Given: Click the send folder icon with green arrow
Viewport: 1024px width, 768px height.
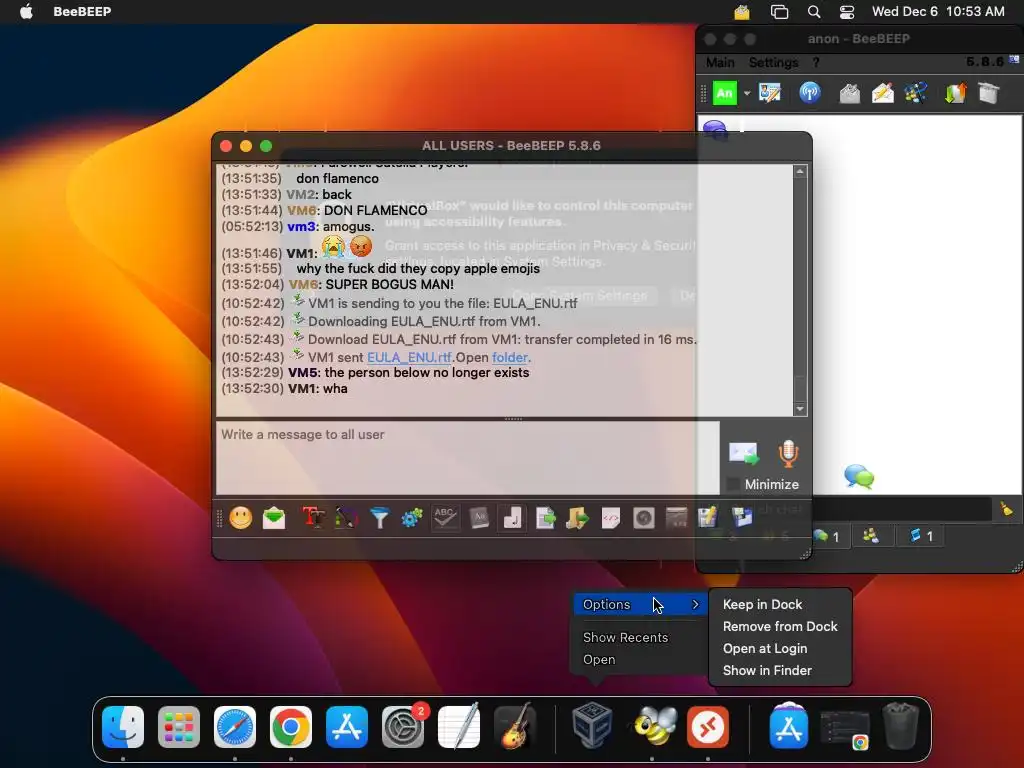Looking at the screenshot, I should coord(577,519).
